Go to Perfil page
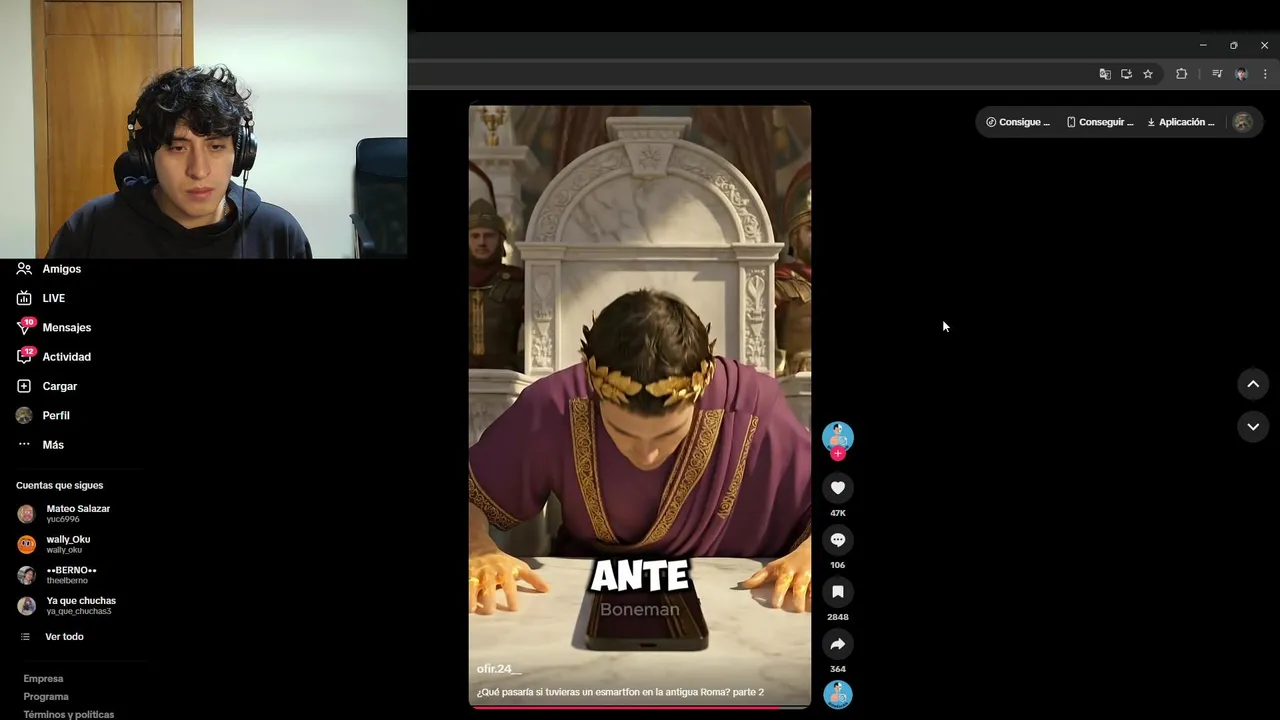 pos(56,415)
